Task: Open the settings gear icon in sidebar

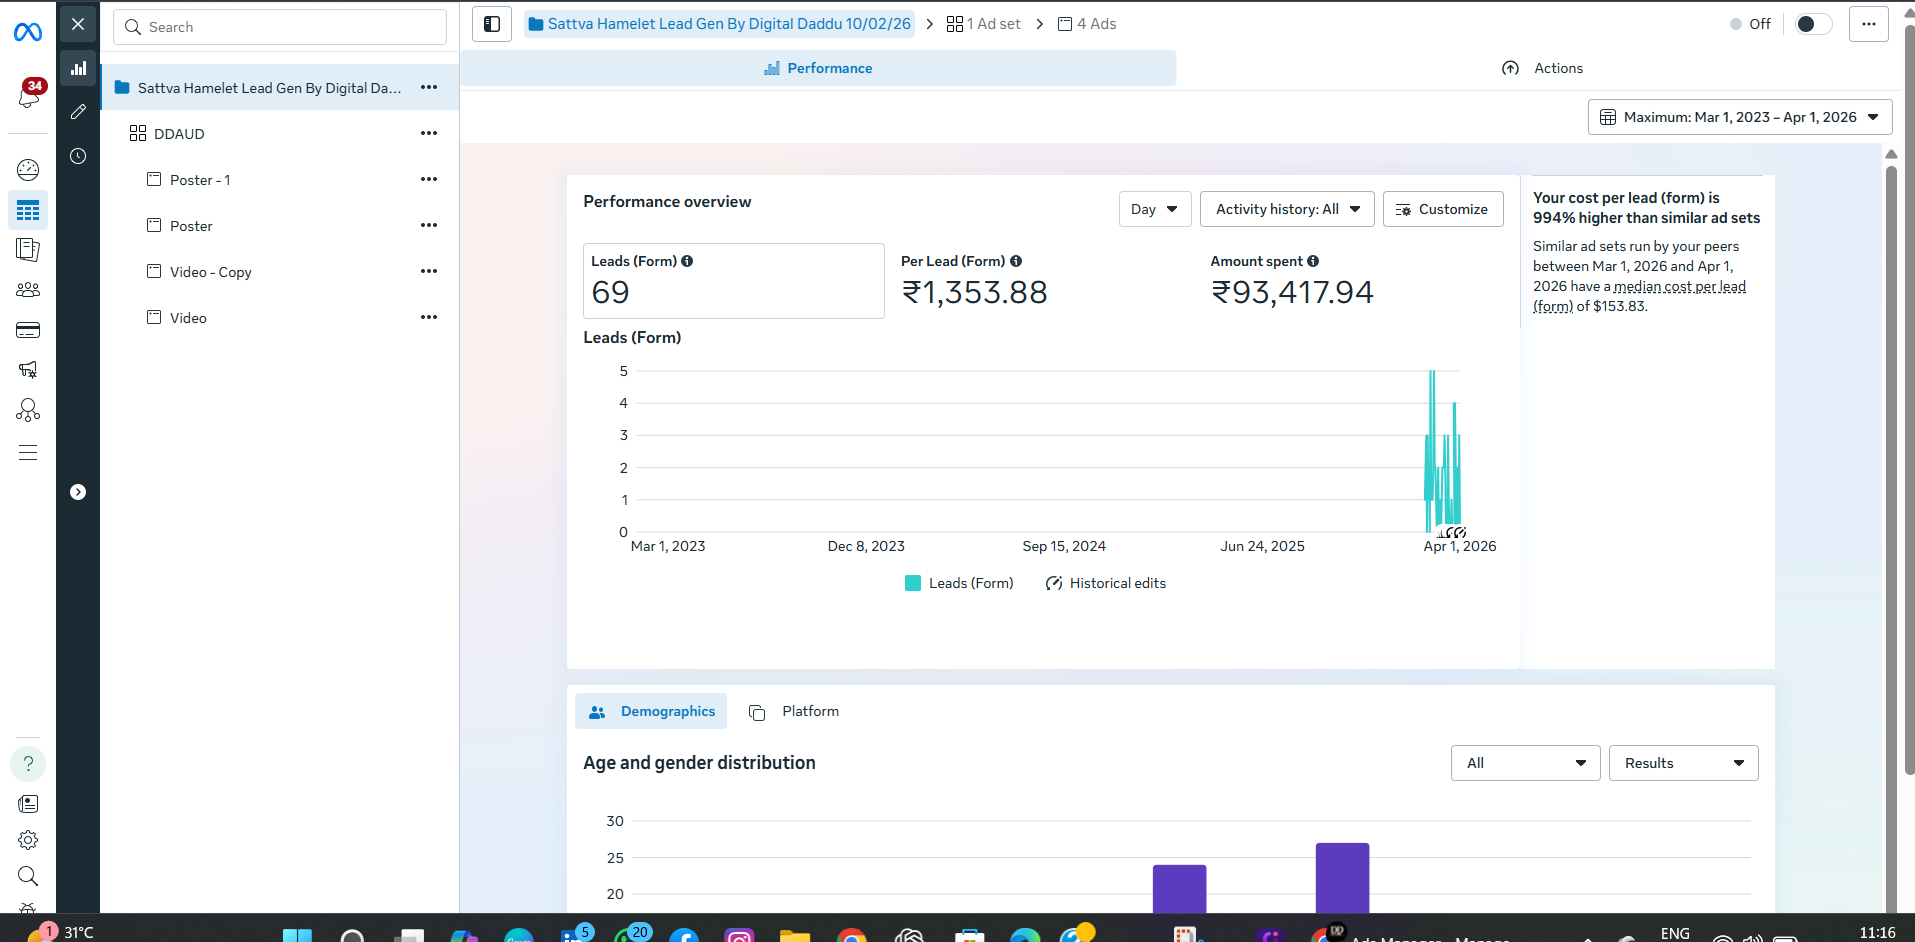Action: 28,840
